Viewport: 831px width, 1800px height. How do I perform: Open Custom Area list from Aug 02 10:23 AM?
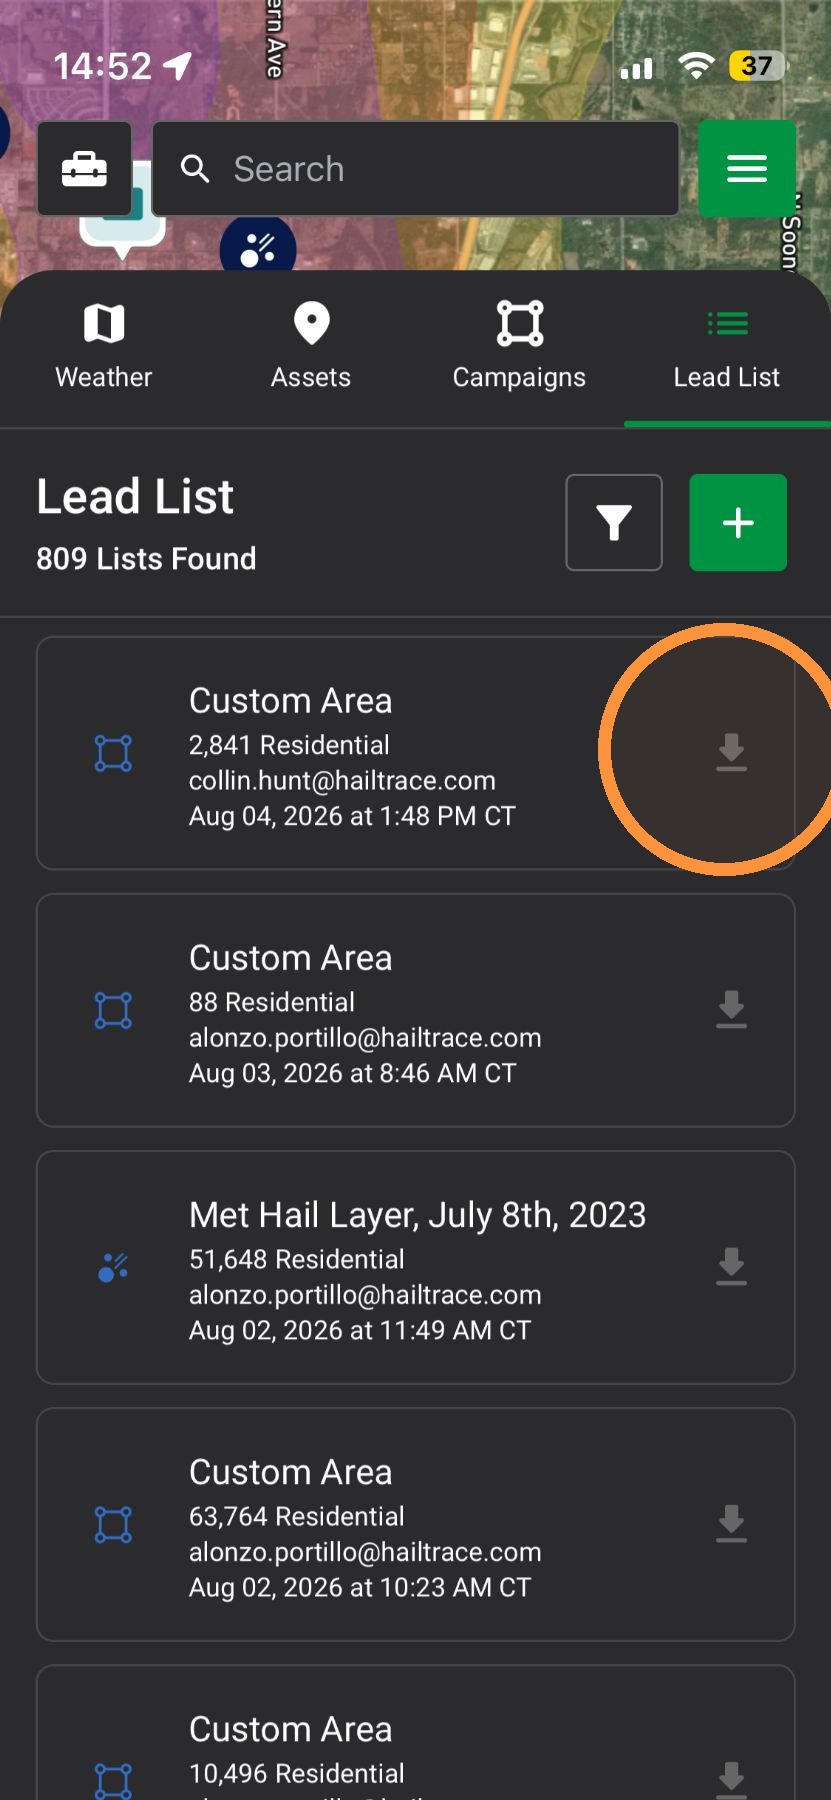pyautogui.click(x=416, y=1524)
